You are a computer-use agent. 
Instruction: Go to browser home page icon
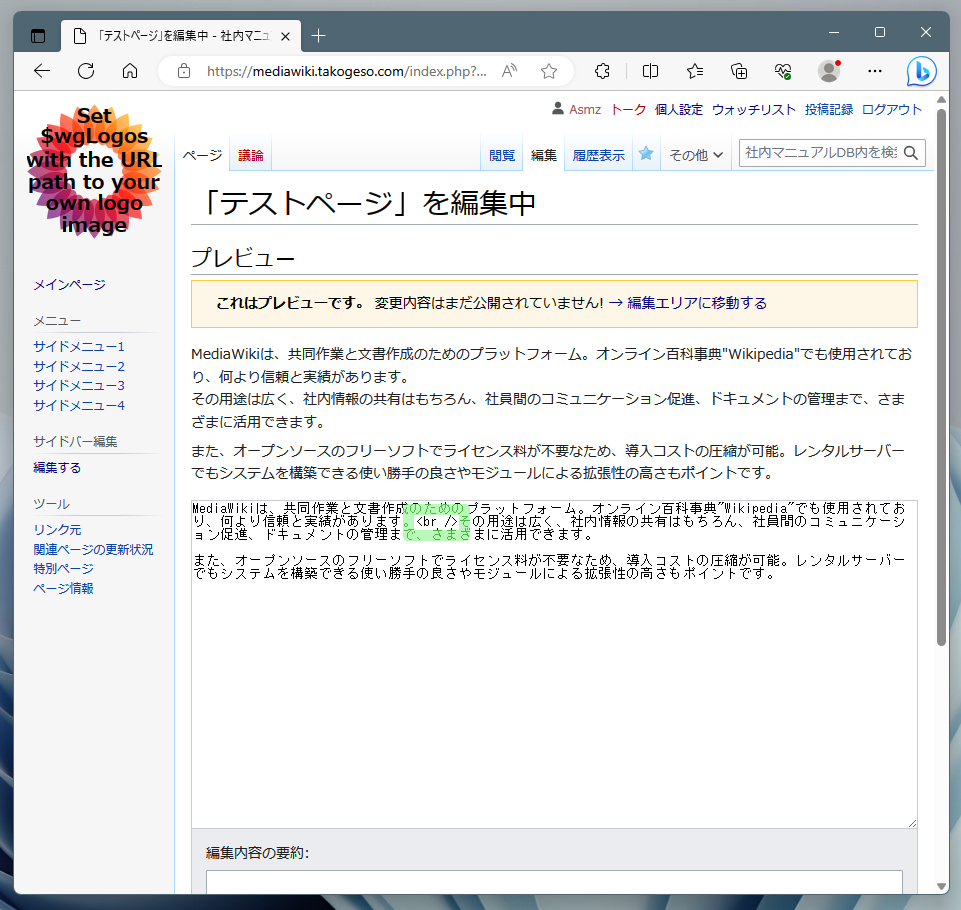coord(130,71)
